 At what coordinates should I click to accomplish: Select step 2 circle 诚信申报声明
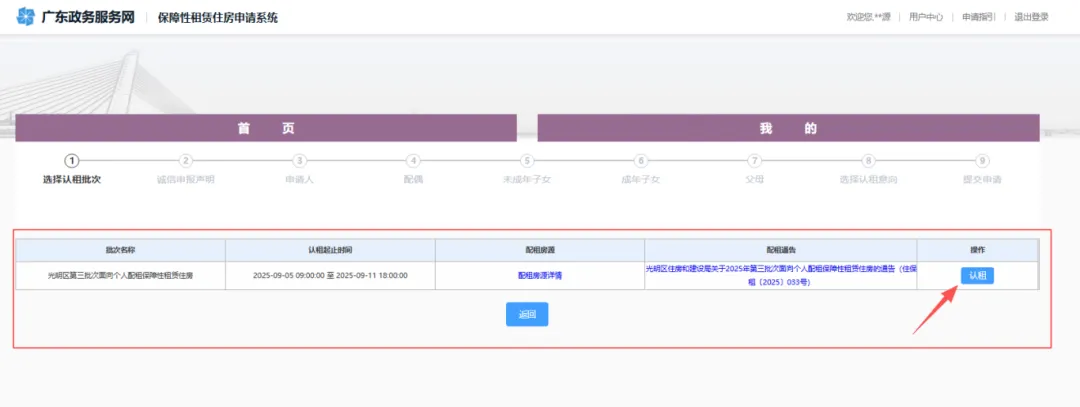pos(185,160)
